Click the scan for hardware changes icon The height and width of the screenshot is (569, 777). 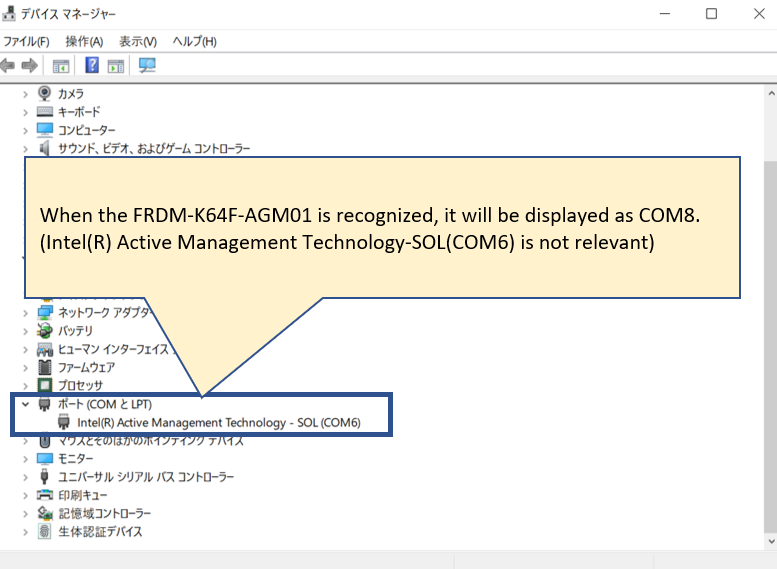tap(147, 65)
